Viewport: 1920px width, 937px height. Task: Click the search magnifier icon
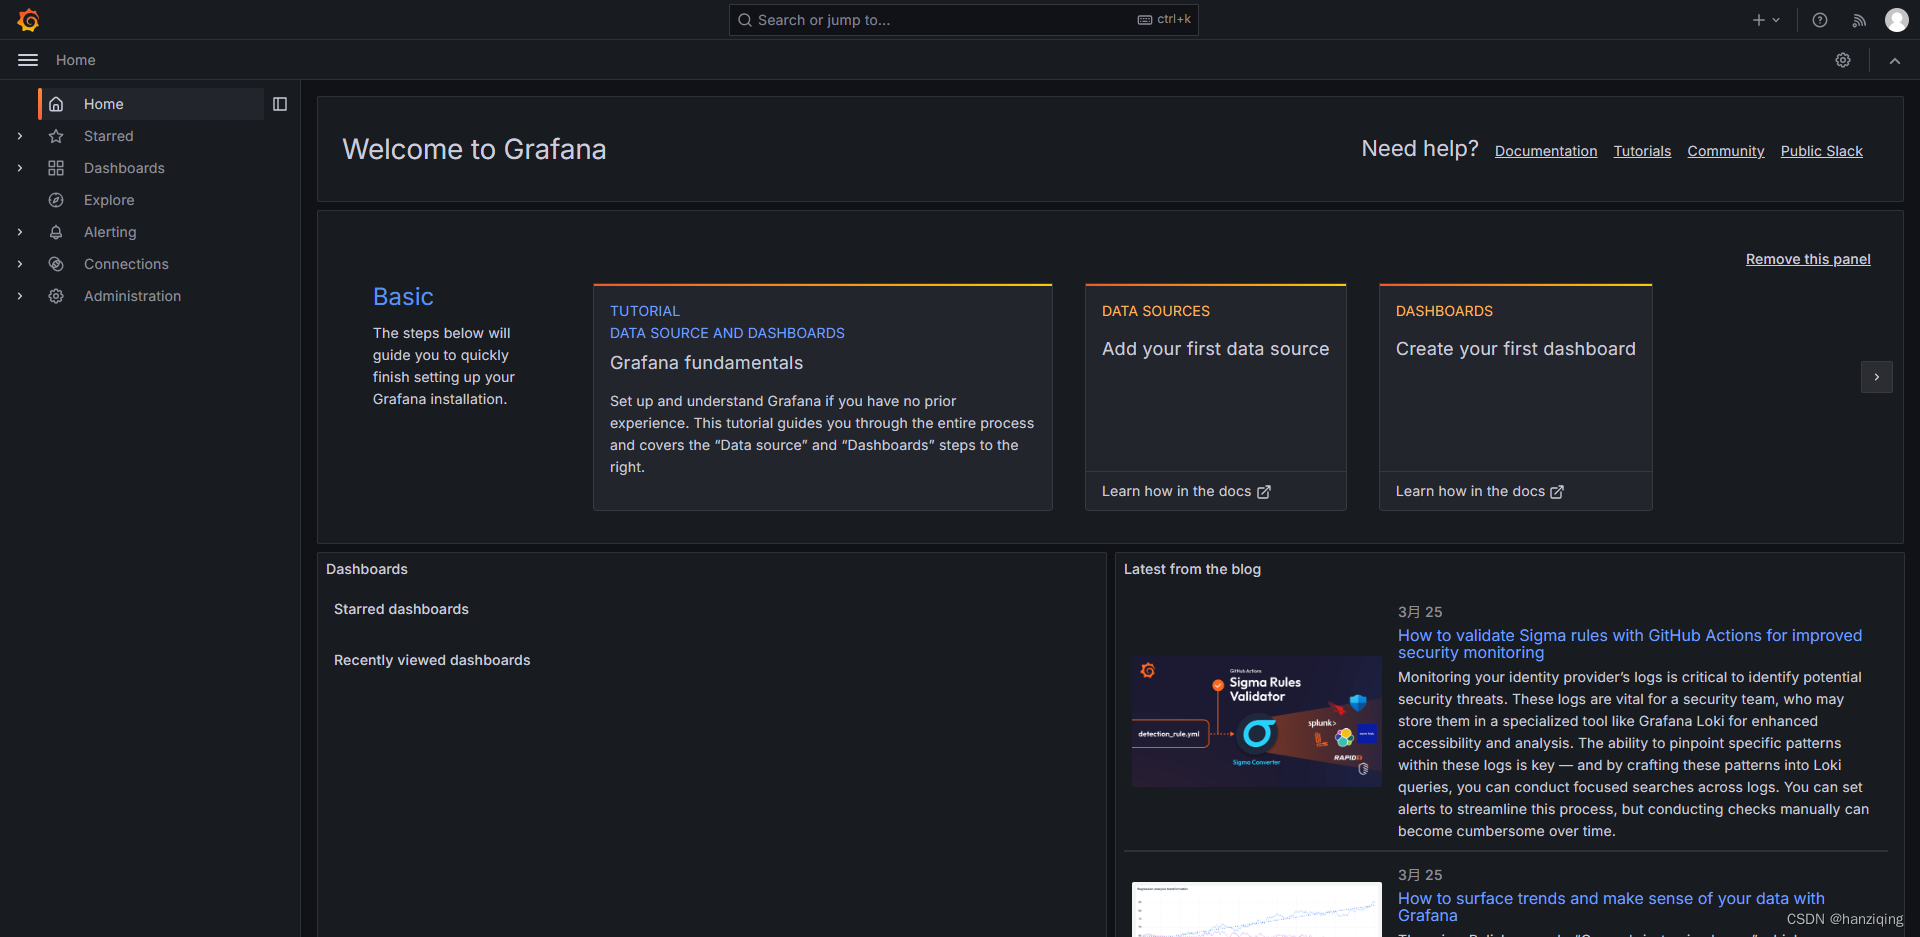pyautogui.click(x=745, y=20)
